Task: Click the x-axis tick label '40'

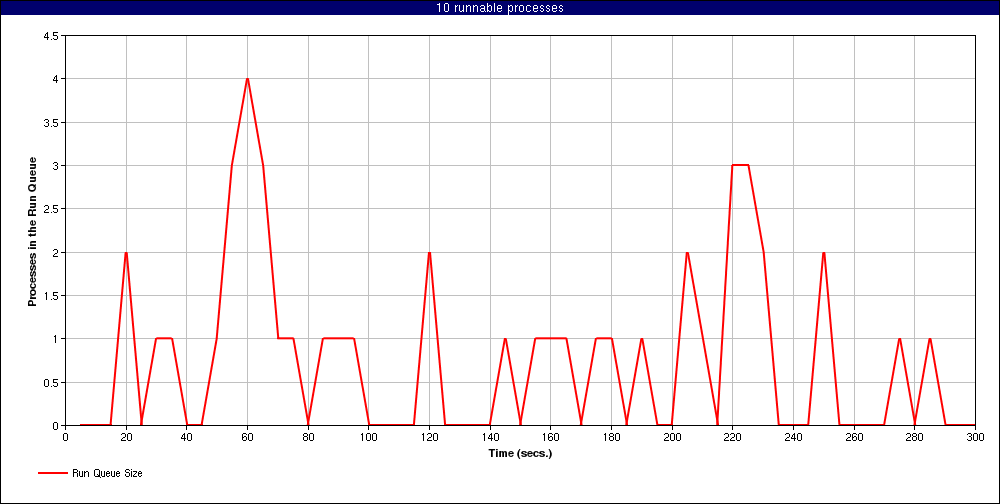Action: pyautogui.click(x=187, y=437)
